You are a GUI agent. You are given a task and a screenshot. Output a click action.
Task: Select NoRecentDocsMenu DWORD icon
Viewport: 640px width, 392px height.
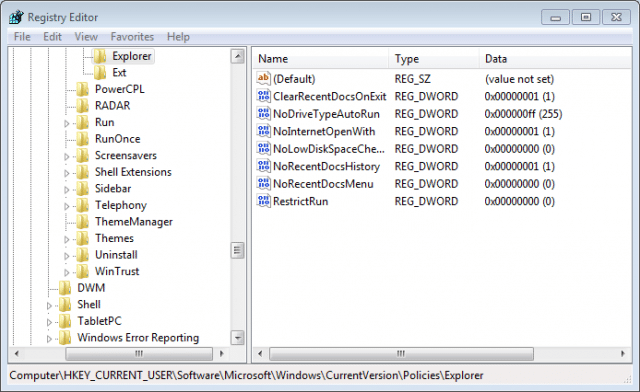point(264,184)
